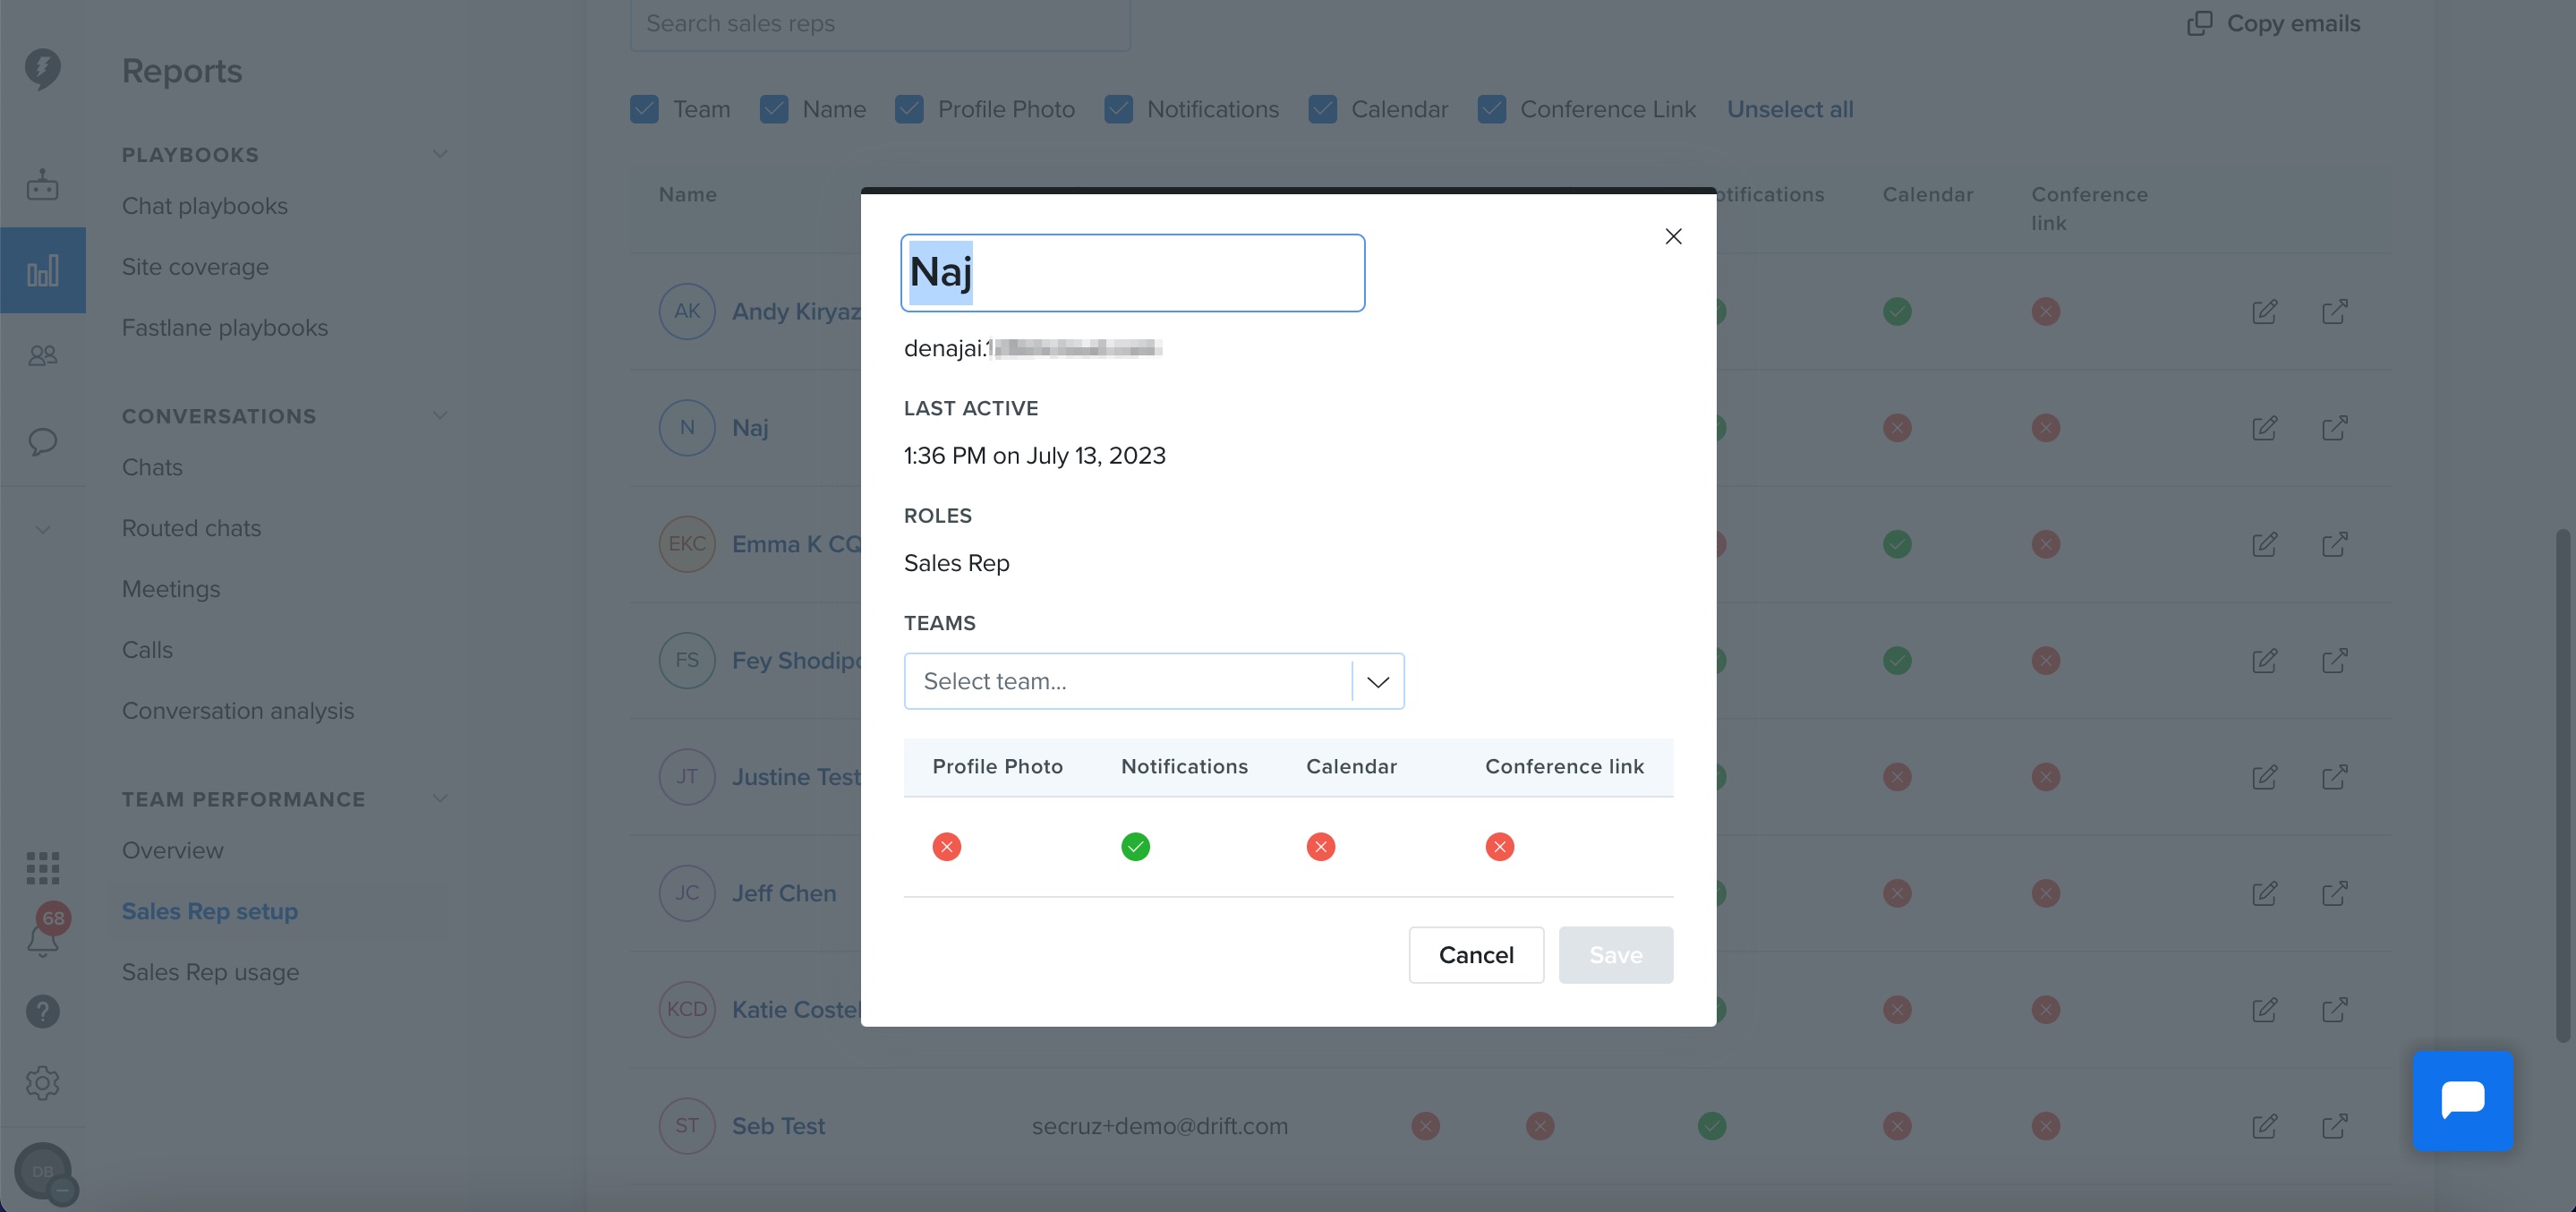Click the Drift lightning logo
Screen dimensions: 2576x1212
pyautogui.click(x=42, y=69)
